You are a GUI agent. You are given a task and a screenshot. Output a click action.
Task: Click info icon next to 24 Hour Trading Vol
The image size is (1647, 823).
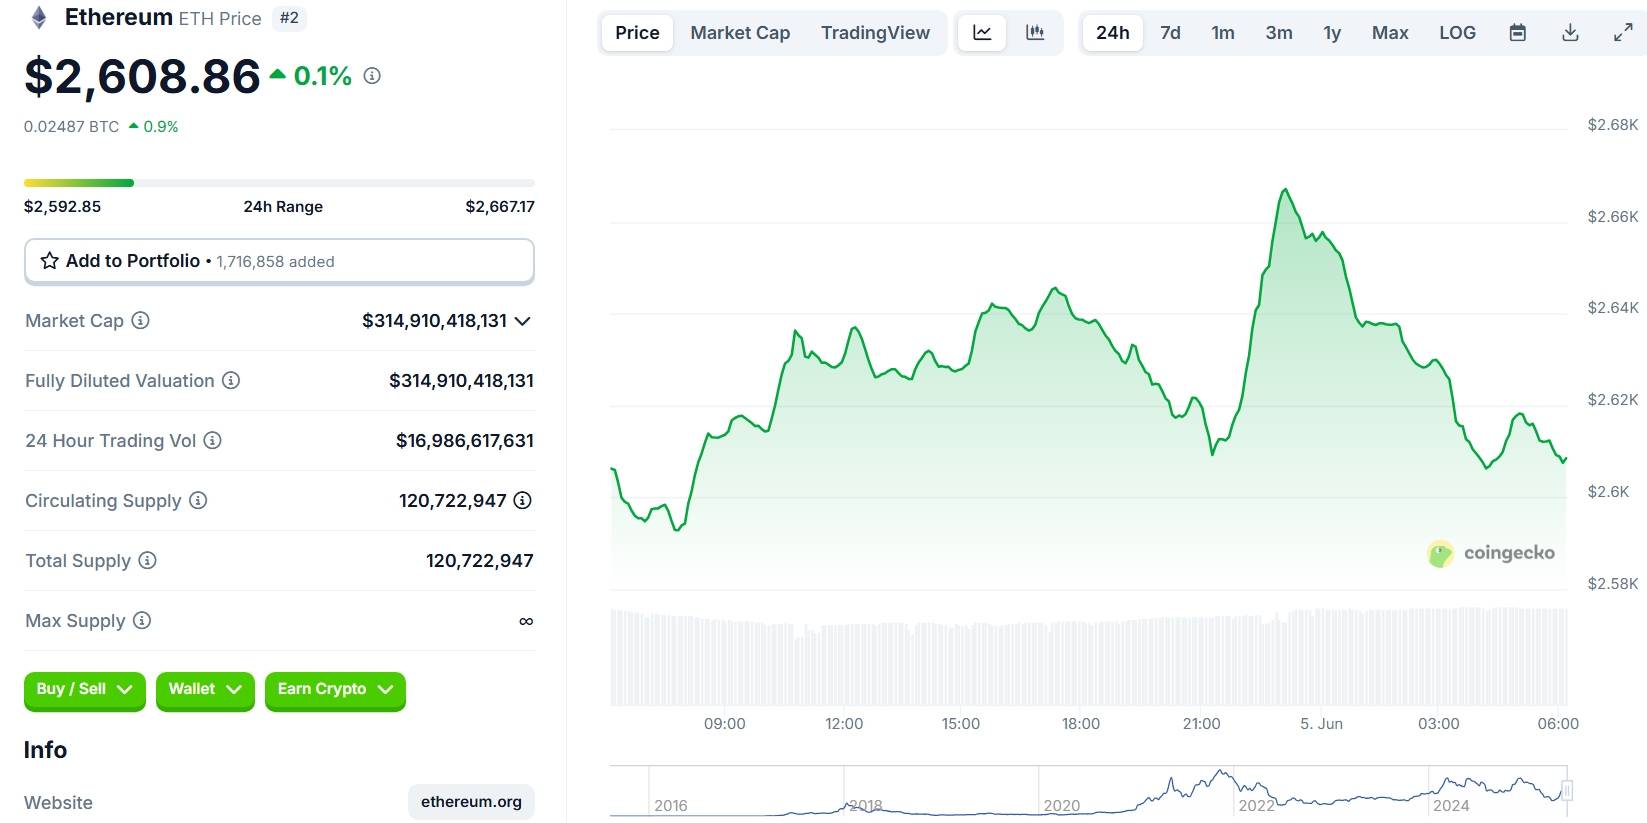click(212, 440)
